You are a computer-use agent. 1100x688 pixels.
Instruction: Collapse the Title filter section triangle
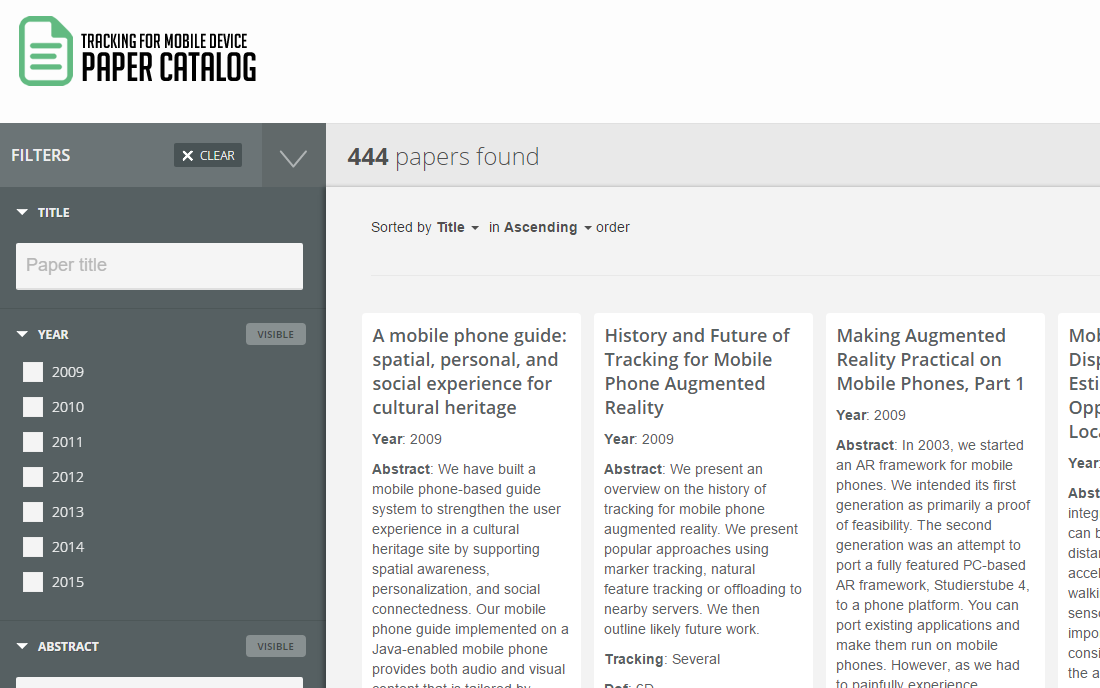point(22,212)
